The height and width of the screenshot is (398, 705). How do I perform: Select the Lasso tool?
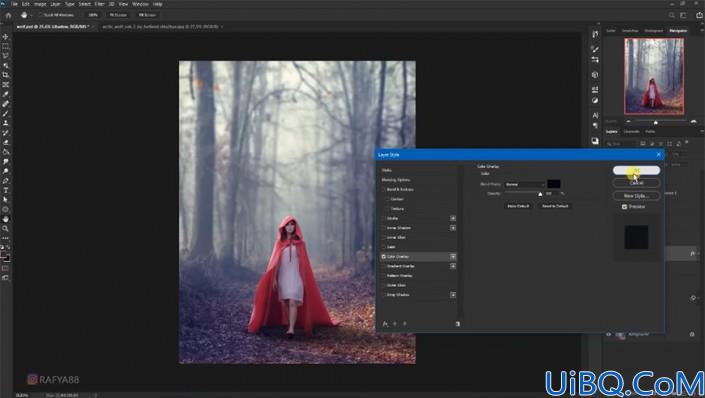pyautogui.click(x=5, y=56)
